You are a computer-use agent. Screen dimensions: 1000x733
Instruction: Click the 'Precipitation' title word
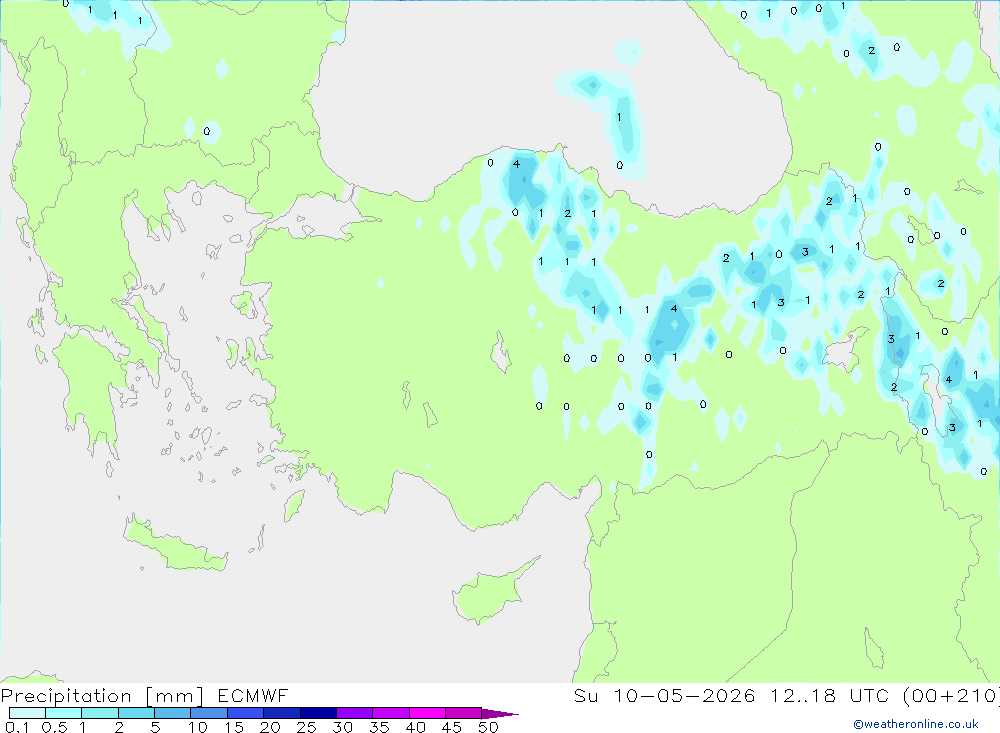[66, 696]
